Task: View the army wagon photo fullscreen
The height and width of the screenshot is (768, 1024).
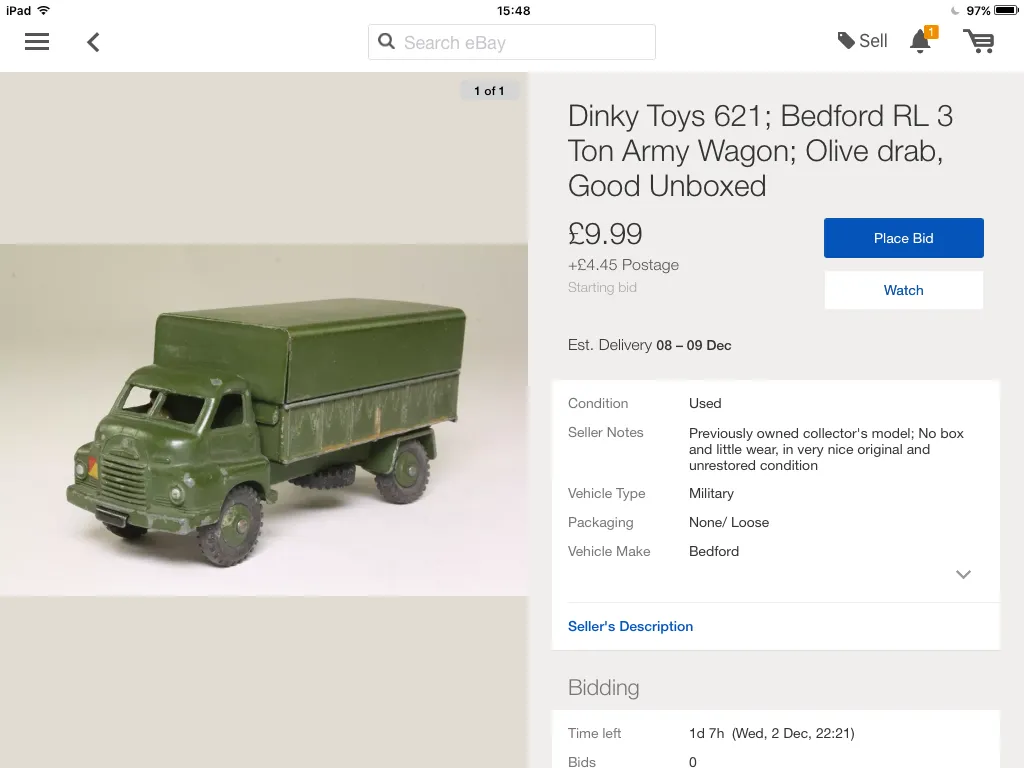Action: [264, 420]
